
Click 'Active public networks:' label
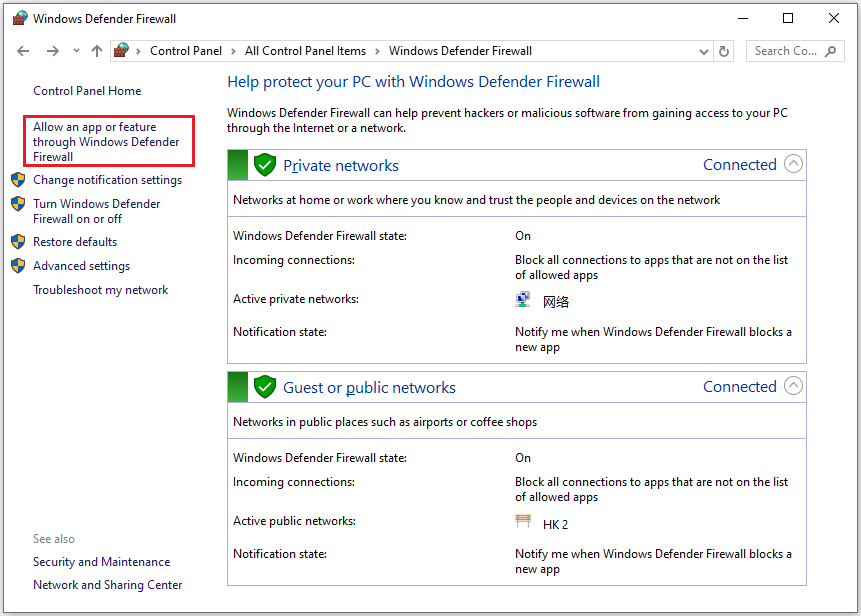pyautogui.click(x=294, y=520)
